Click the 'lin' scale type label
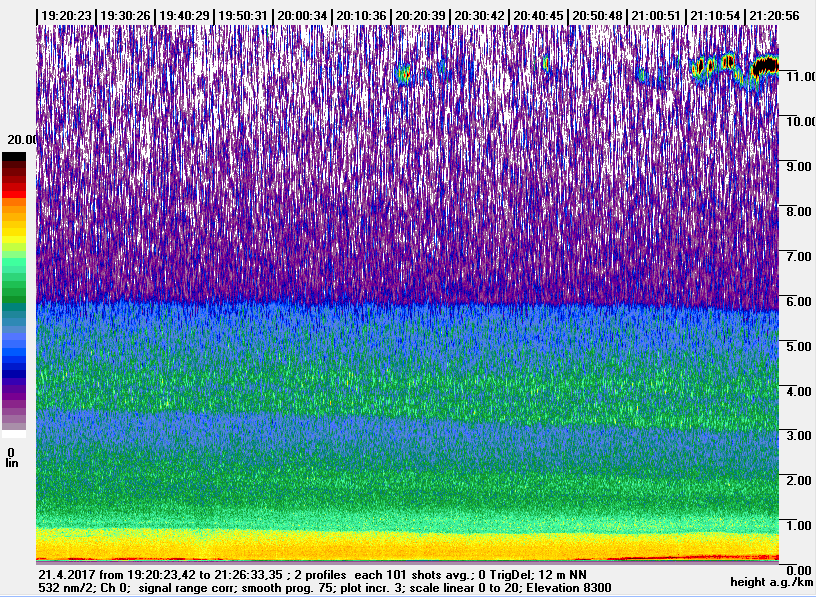Image resolution: width=816 pixels, height=597 pixels. (11, 463)
